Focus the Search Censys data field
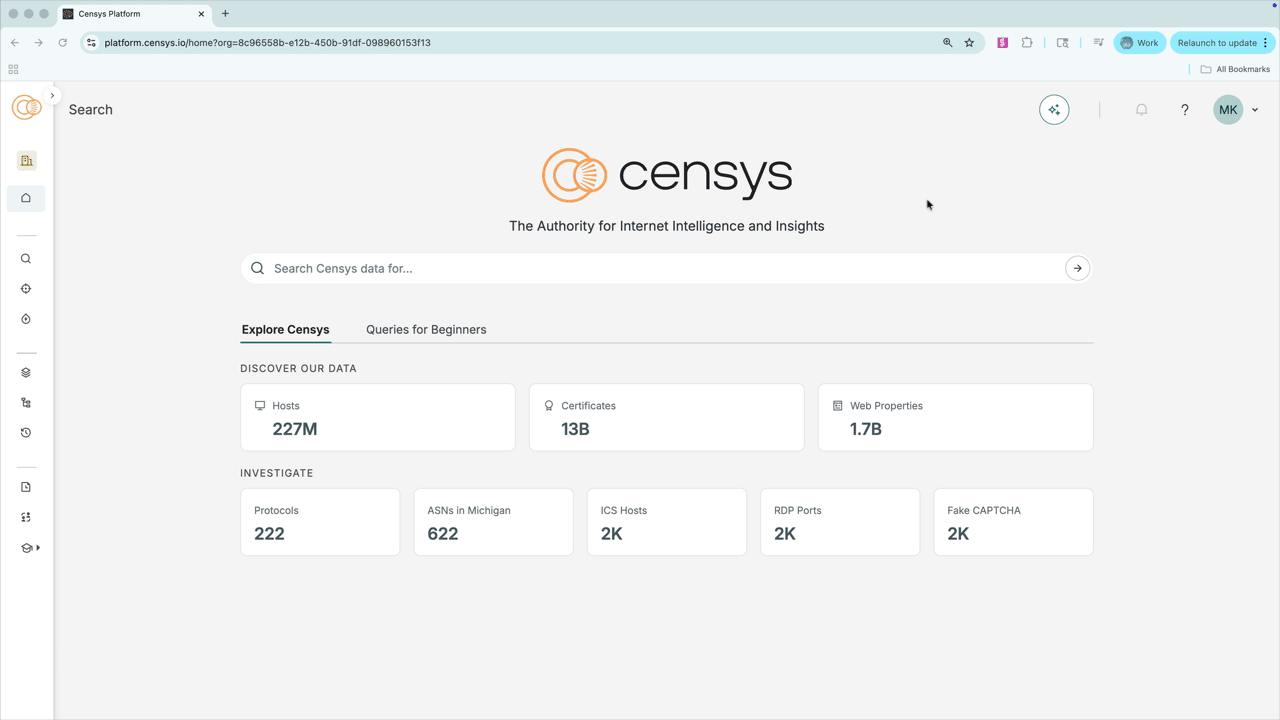This screenshot has height=720, width=1280. click(665, 268)
